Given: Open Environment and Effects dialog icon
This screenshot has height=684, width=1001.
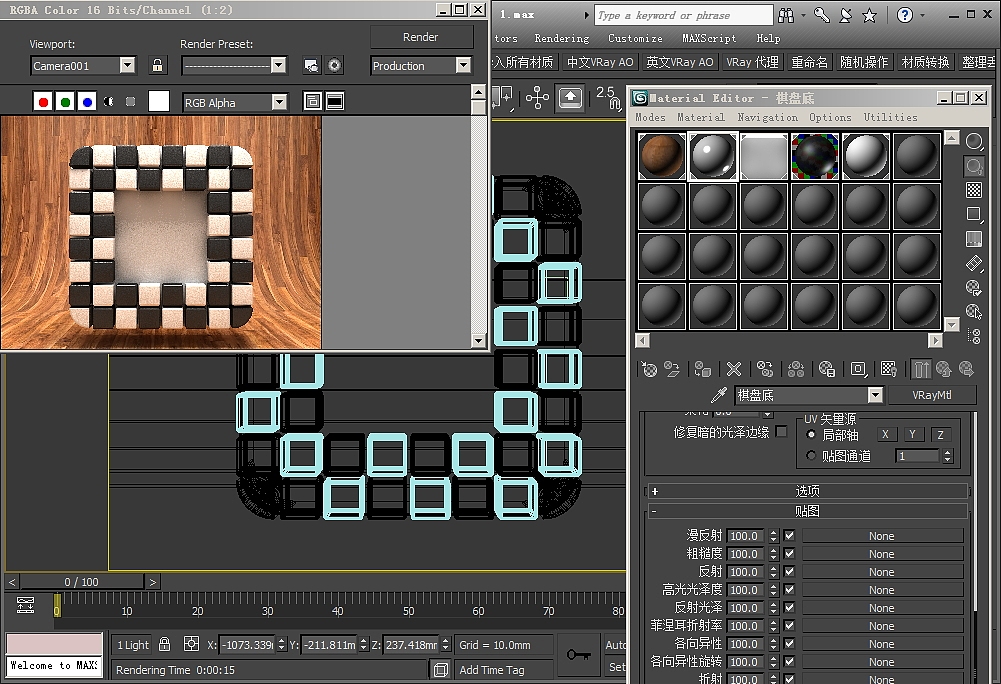Looking at the screenshot, I should 335,65.
